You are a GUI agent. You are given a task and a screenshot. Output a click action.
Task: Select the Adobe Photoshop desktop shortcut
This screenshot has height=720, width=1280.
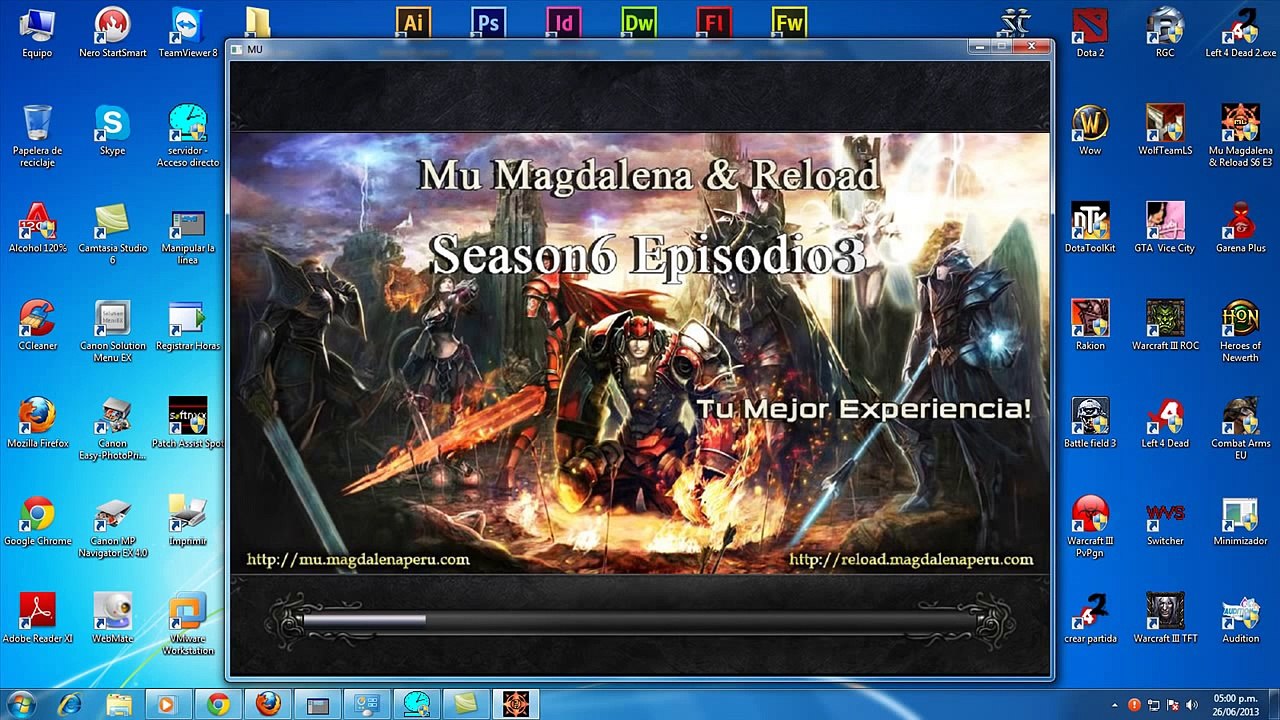point(488,22)
